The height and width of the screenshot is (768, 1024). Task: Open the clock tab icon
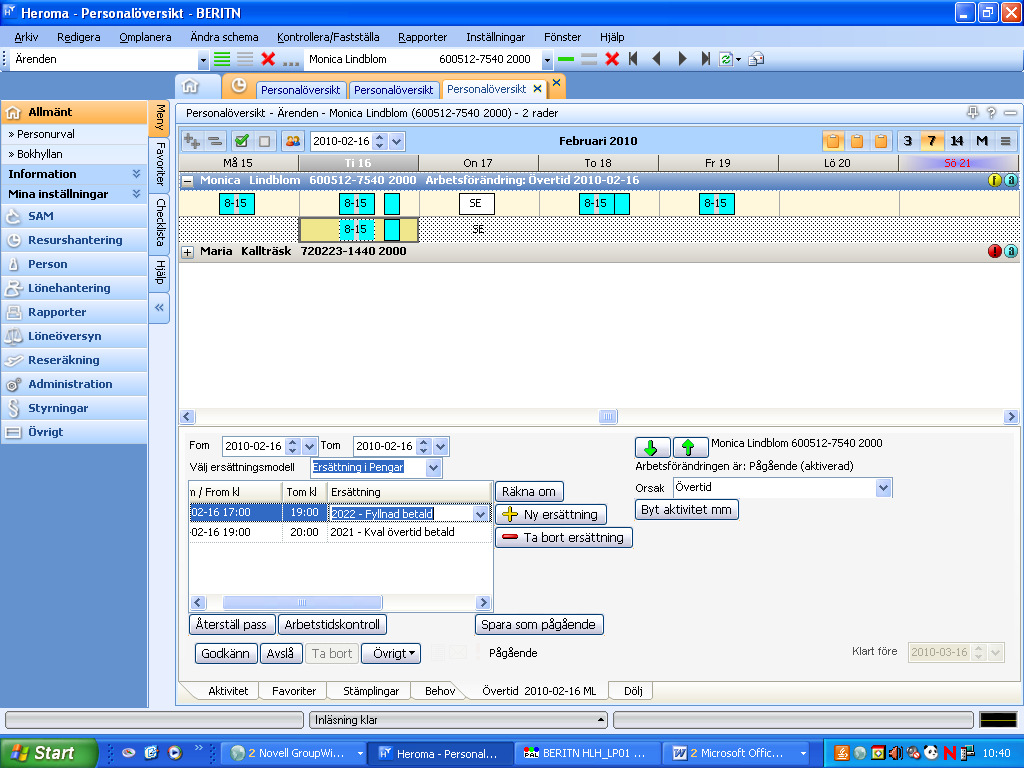tap(239, 86)
